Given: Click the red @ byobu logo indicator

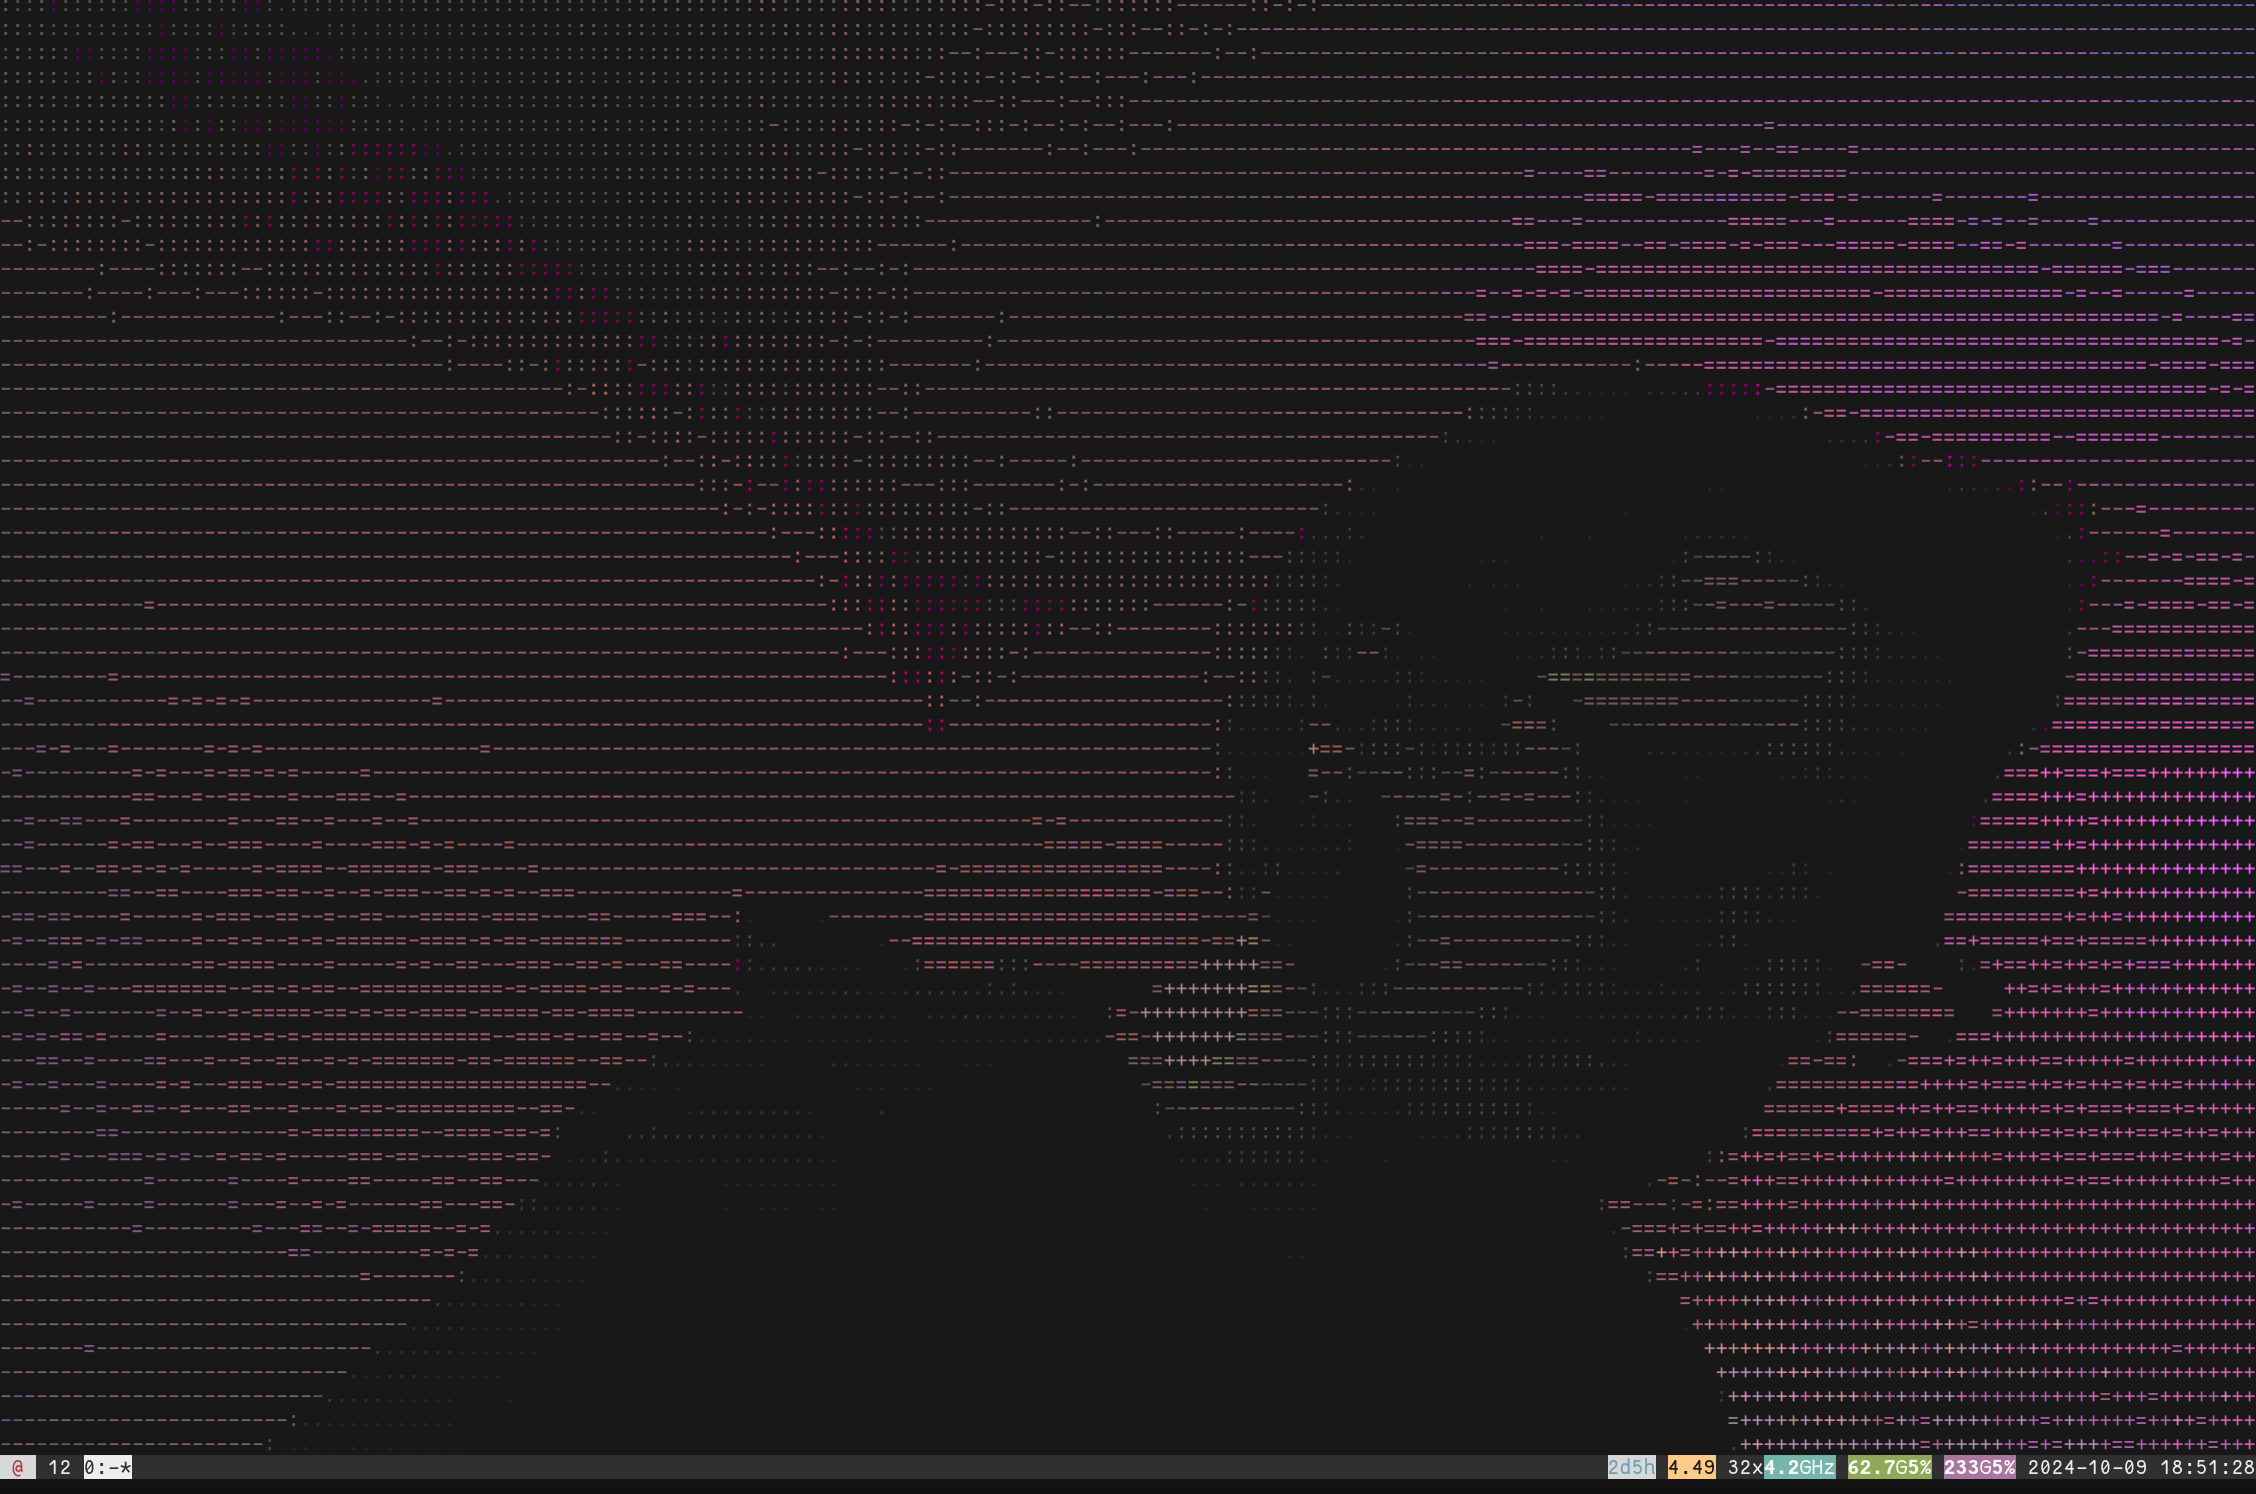Looking at the screenshot, I should pos(17,1467).
